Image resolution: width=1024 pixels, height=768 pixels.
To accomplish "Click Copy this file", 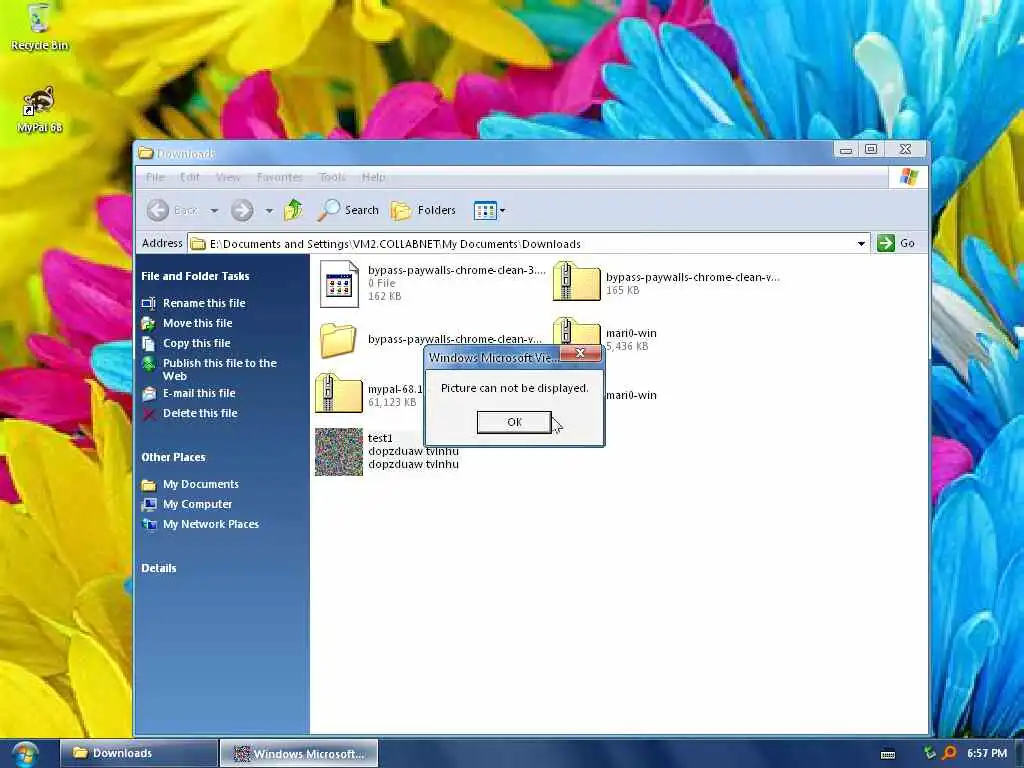I will (x=197, y=343).
